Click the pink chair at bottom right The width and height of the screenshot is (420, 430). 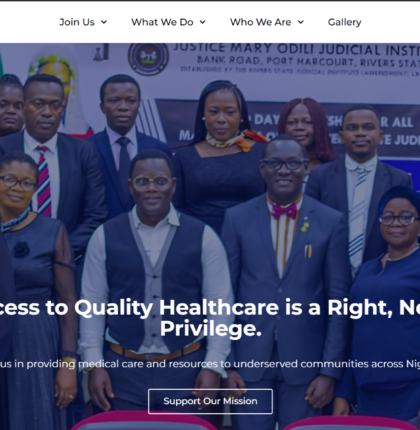pos(350,423)
